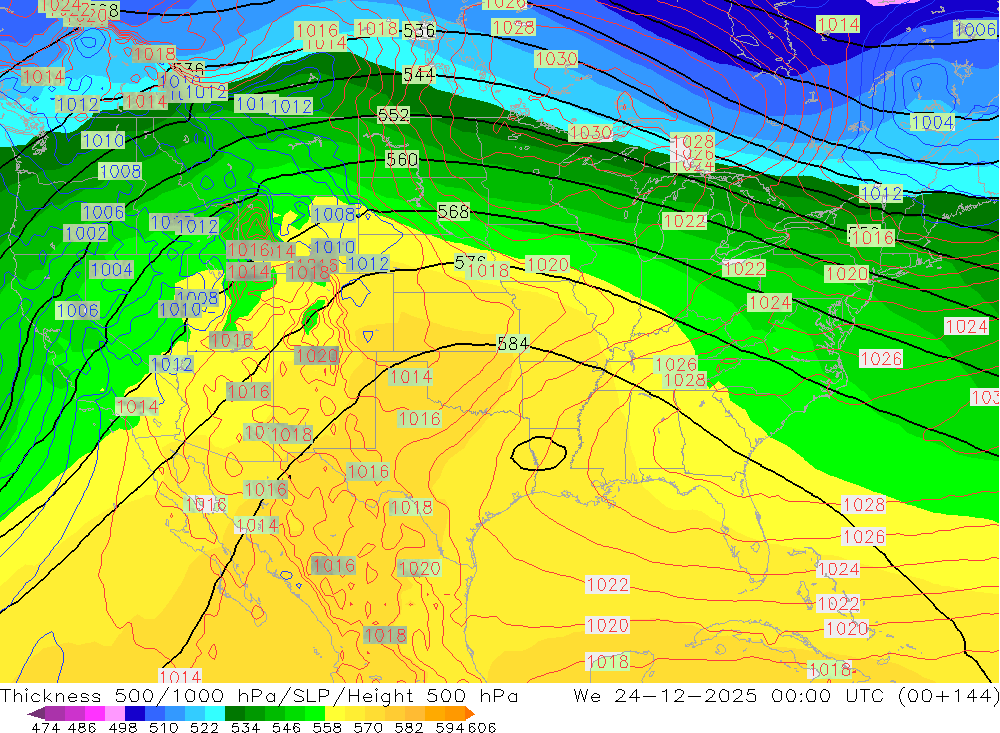Click the '546' value under the legend
This screenshot has width=1000, height=733.
click(x=286, y=727)
